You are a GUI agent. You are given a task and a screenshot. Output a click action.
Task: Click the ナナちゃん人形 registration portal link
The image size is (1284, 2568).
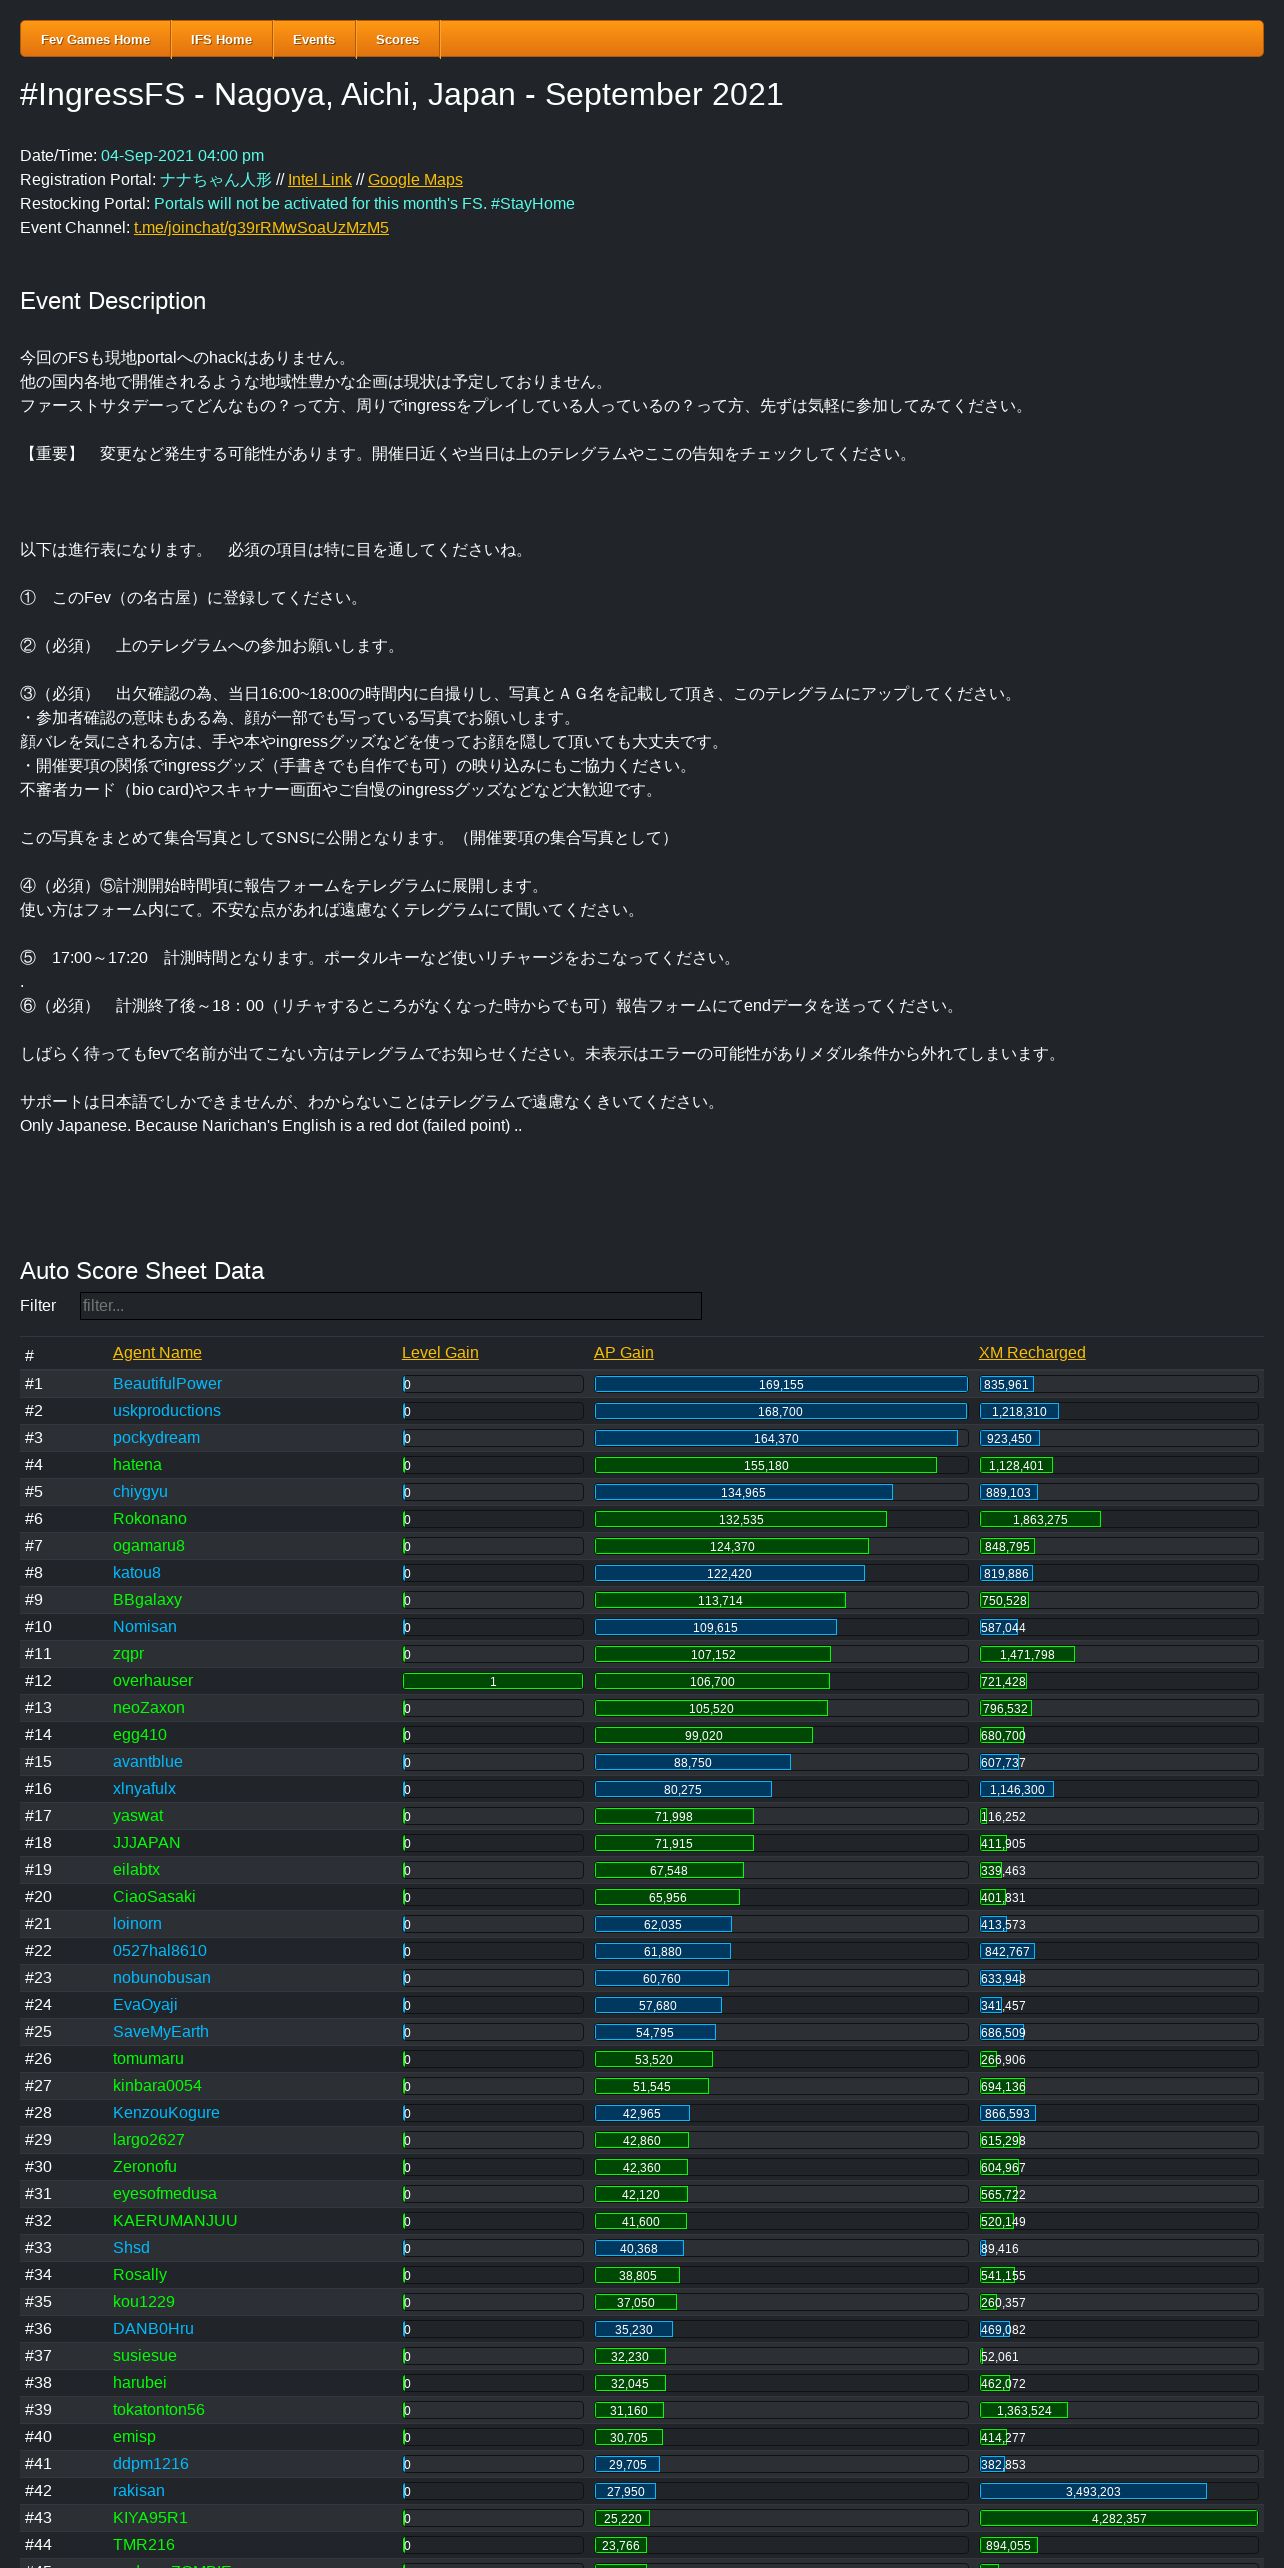point(215,180)
